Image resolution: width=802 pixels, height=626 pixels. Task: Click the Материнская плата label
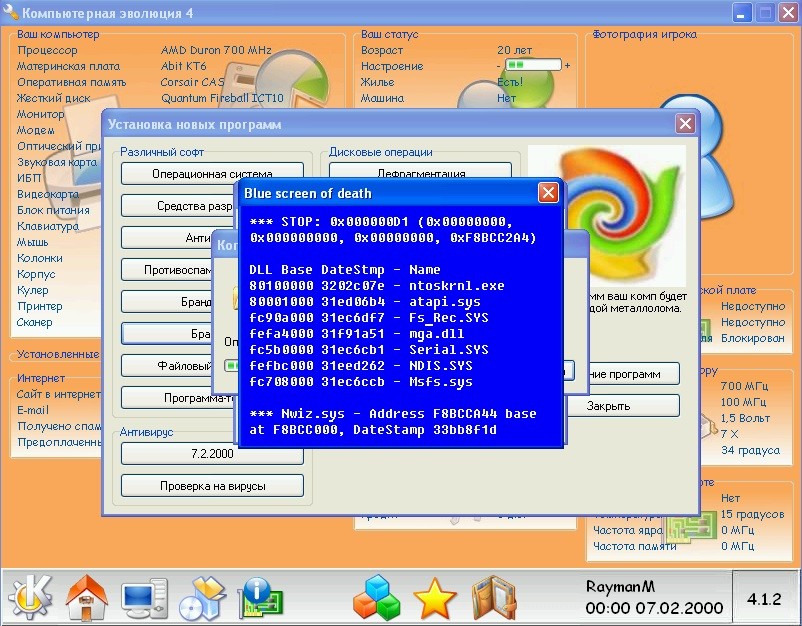[69, 66]
